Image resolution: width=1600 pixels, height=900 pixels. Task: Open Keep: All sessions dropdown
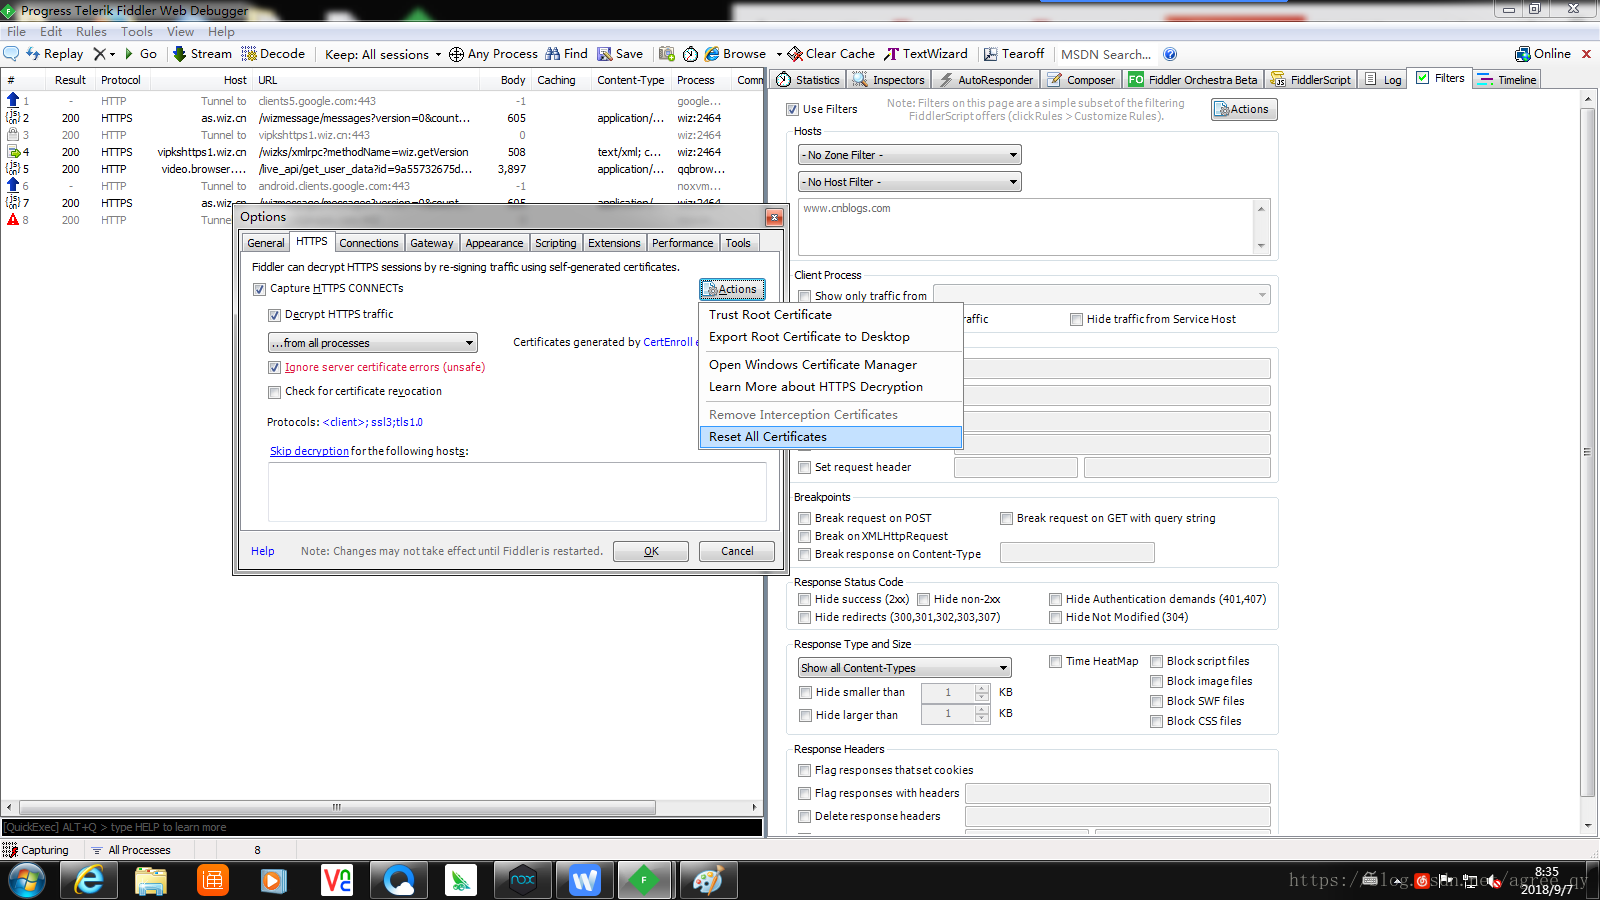pyautogui.click(x=383, y=54)
